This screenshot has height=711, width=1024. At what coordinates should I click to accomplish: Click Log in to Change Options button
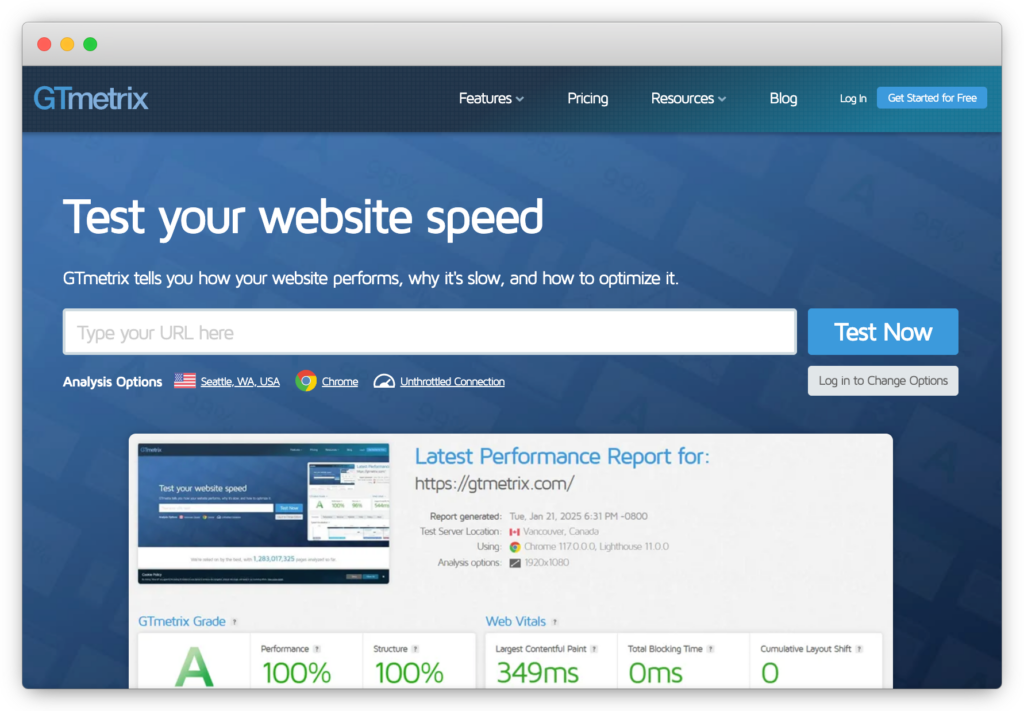(x=882, y=381)
